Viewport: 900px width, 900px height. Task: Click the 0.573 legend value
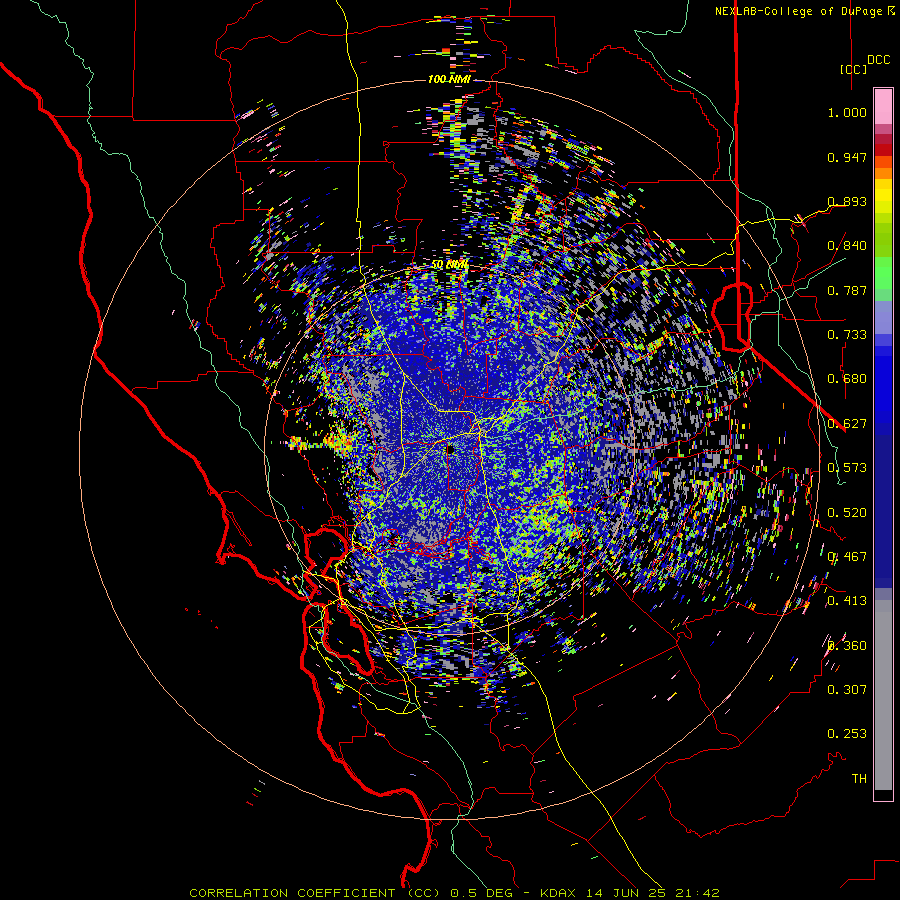pyautogui.click(x=847, y=468)
